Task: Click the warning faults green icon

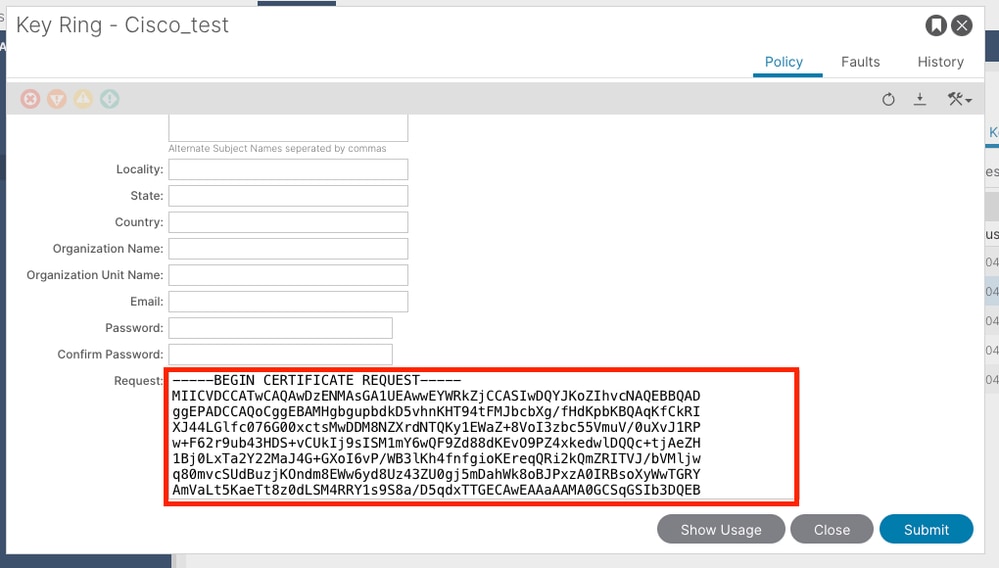Action: [110, 99]
